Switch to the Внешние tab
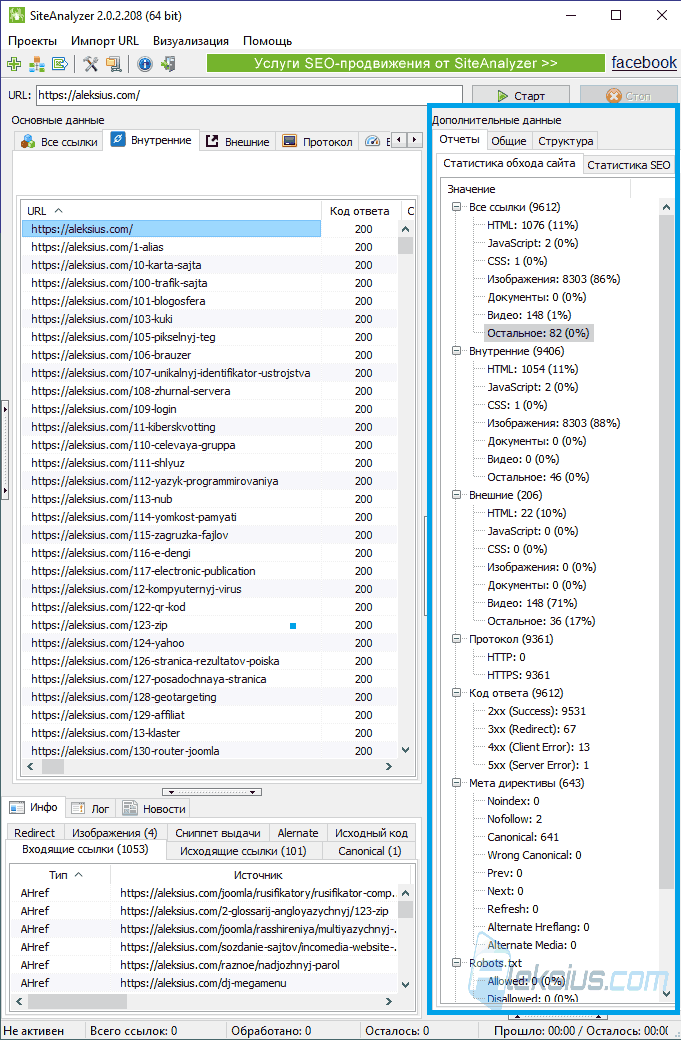Screen dimensions: 681x1040 [x=237, y=141]
